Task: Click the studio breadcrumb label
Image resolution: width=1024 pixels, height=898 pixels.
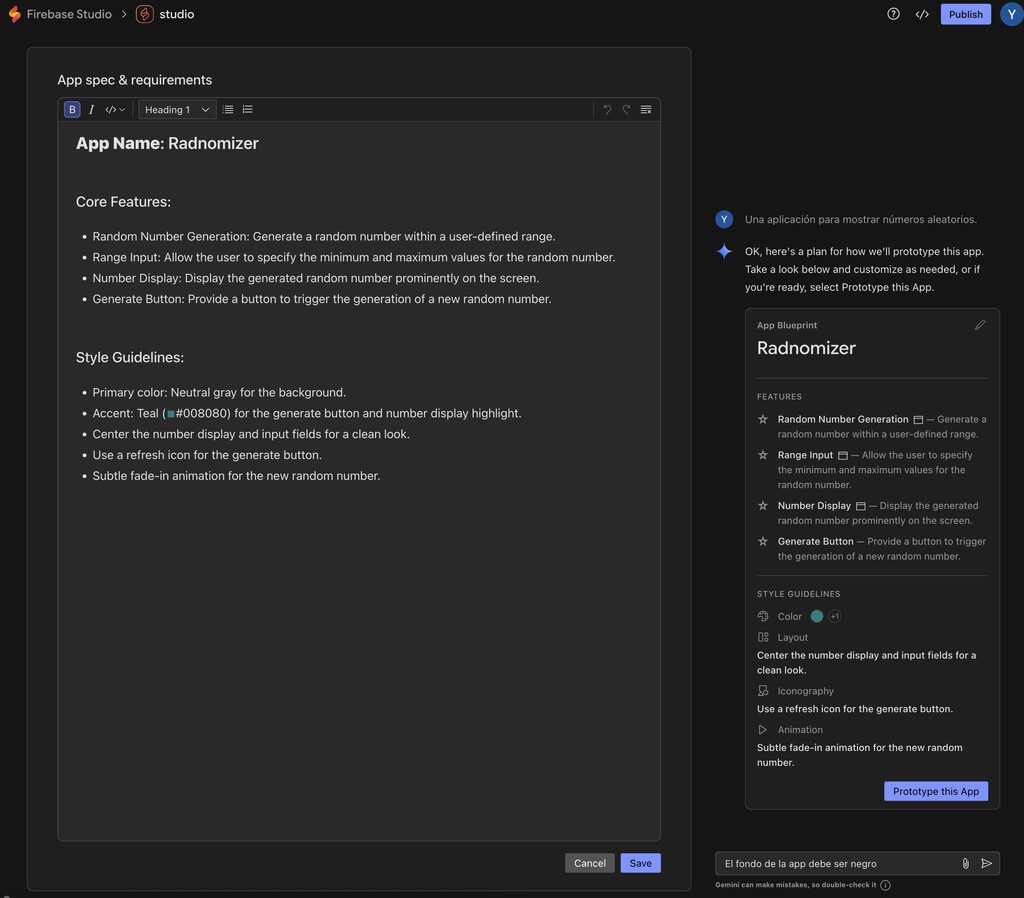Action: [x=175, y=13]
